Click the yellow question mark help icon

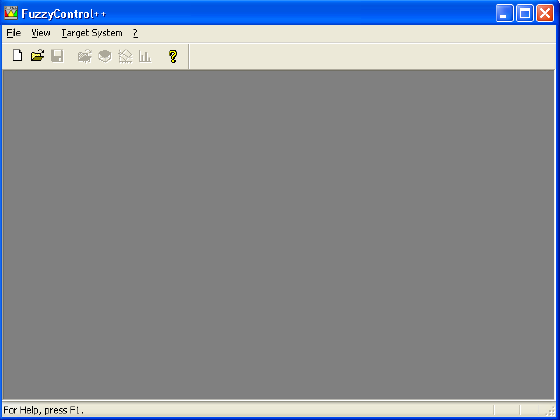[x=173, y=56]
